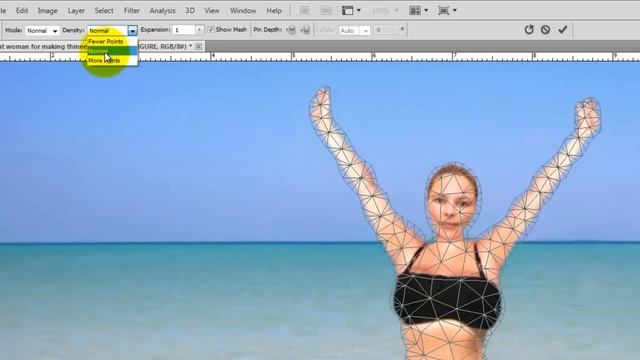Click the Arrange Documents icon

415,11
